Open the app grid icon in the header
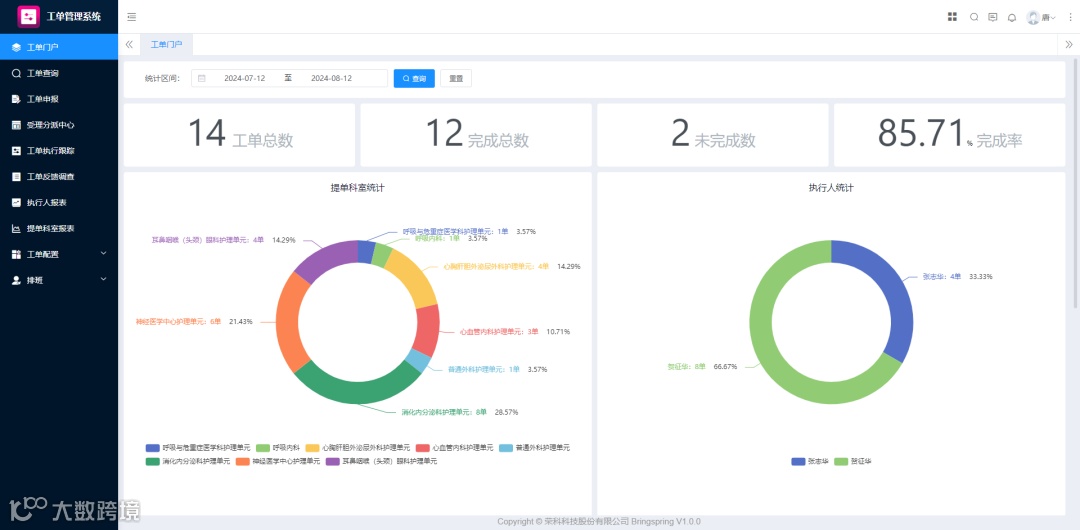Screen dimensions: 1080x530 953,17
